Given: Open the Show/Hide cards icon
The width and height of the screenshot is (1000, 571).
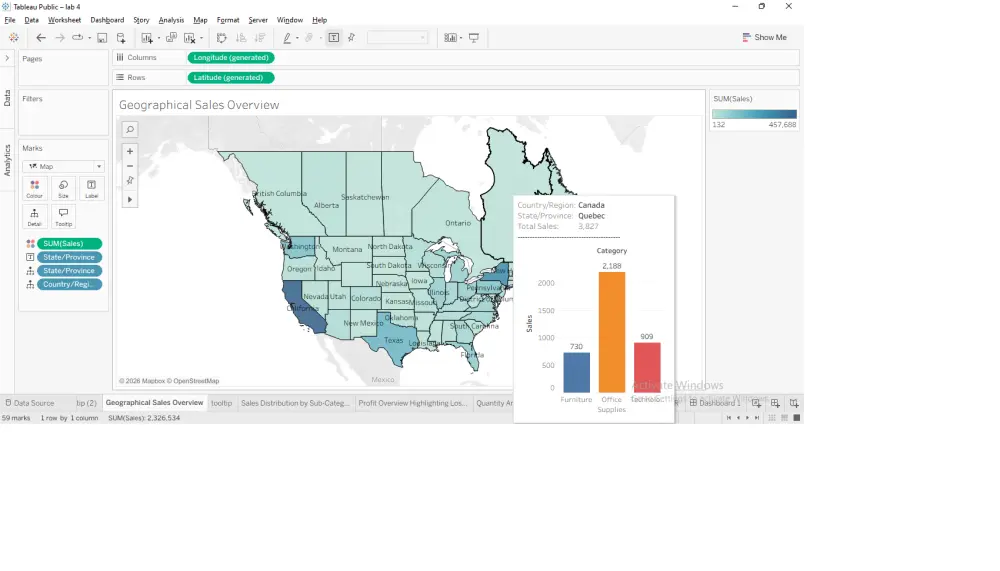Looking at the screenshot, I should (450, 38).
